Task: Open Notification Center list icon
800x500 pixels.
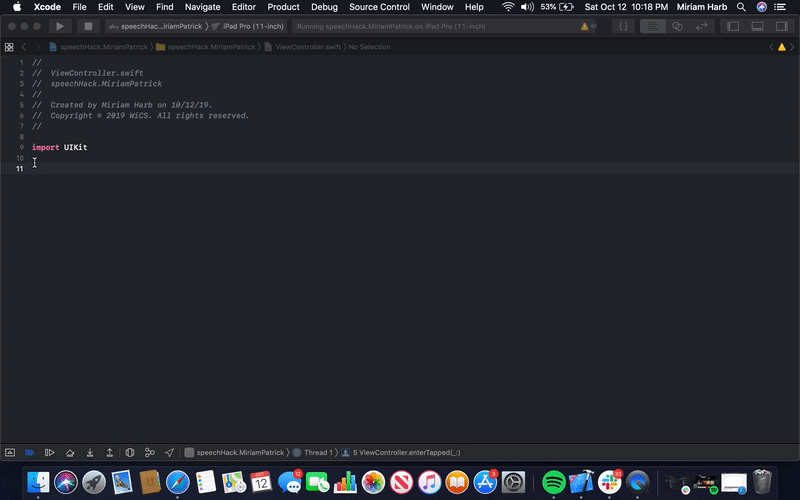Action: [x=780, y=7]
